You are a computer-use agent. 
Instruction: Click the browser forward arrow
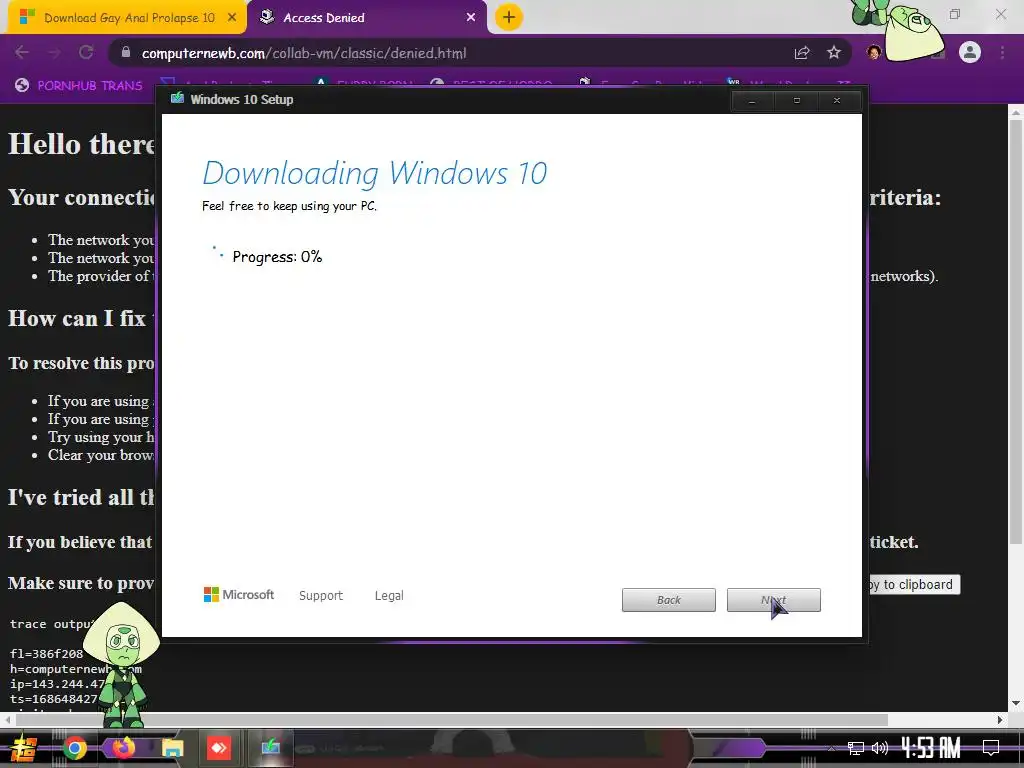[54, 52]
